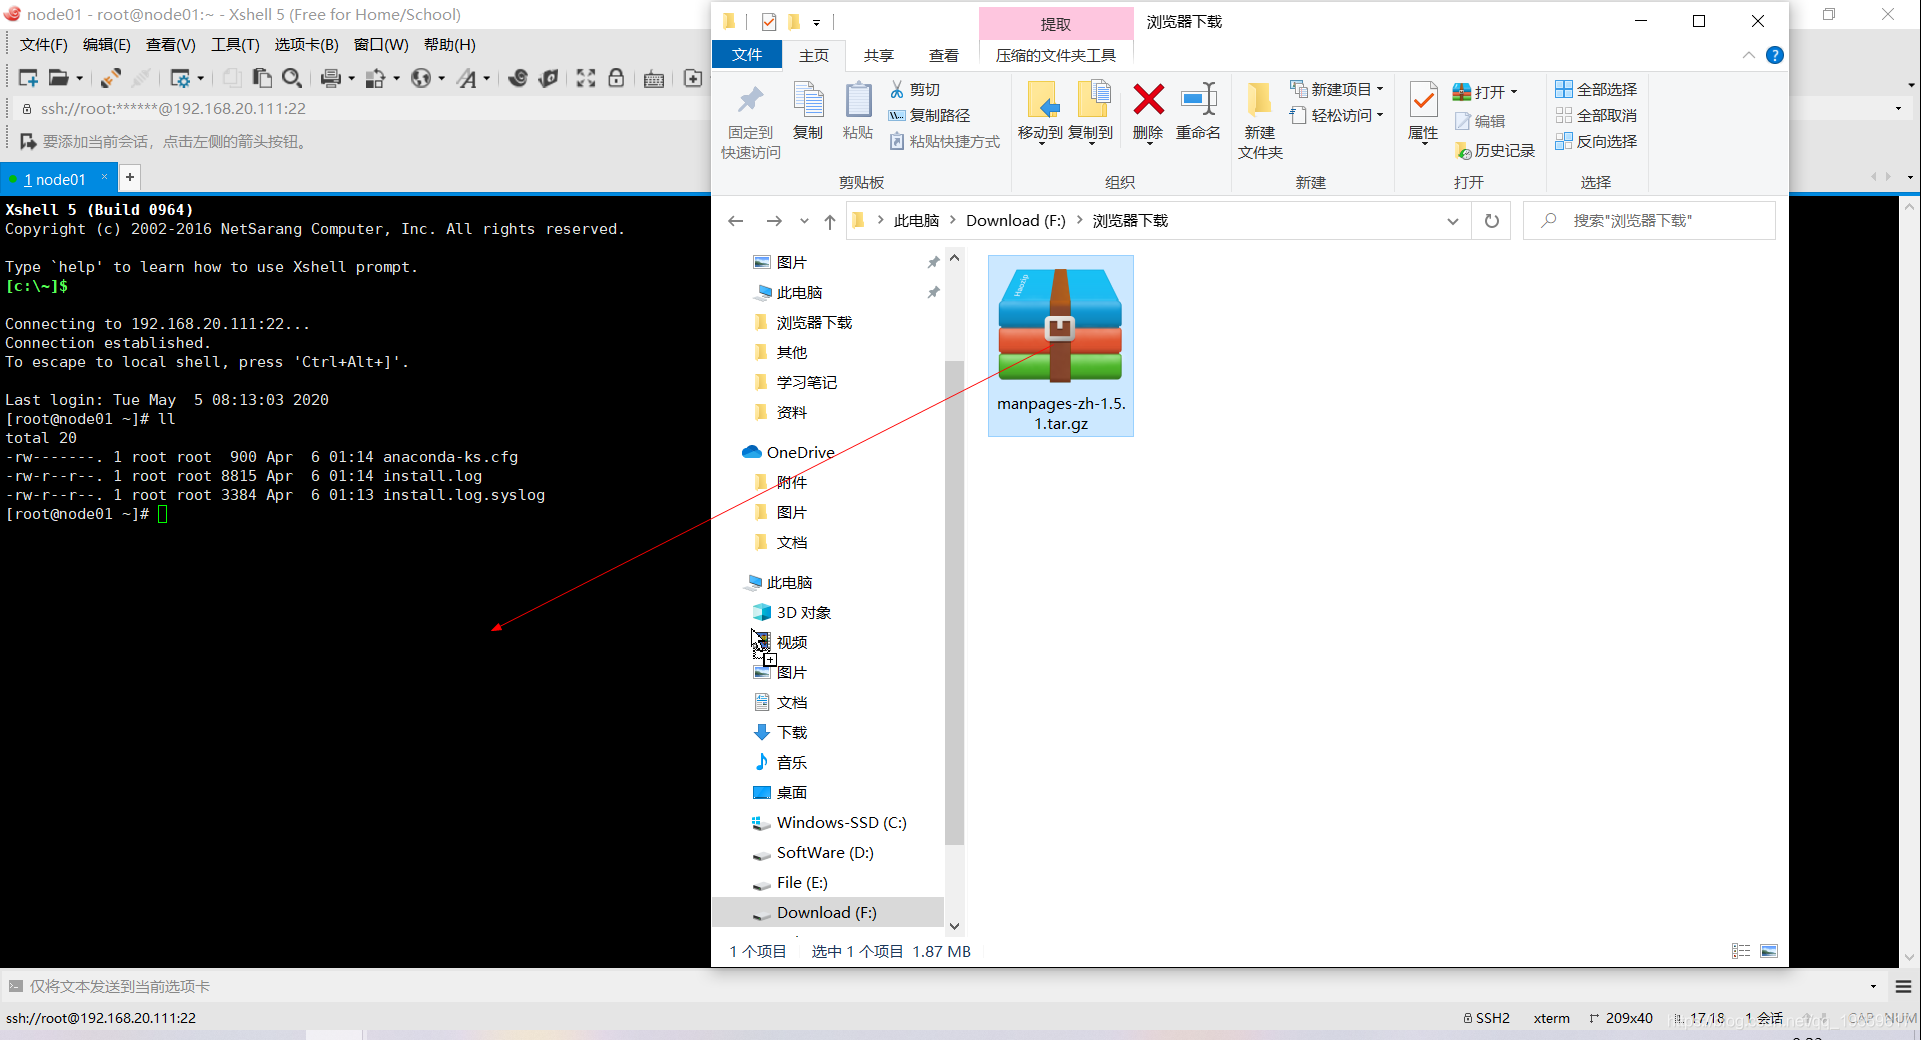The height and width of the screenshot is (1040, 1921).
Task: Open the recent locations dropdown arrow
Action: (x=804, y=221)
